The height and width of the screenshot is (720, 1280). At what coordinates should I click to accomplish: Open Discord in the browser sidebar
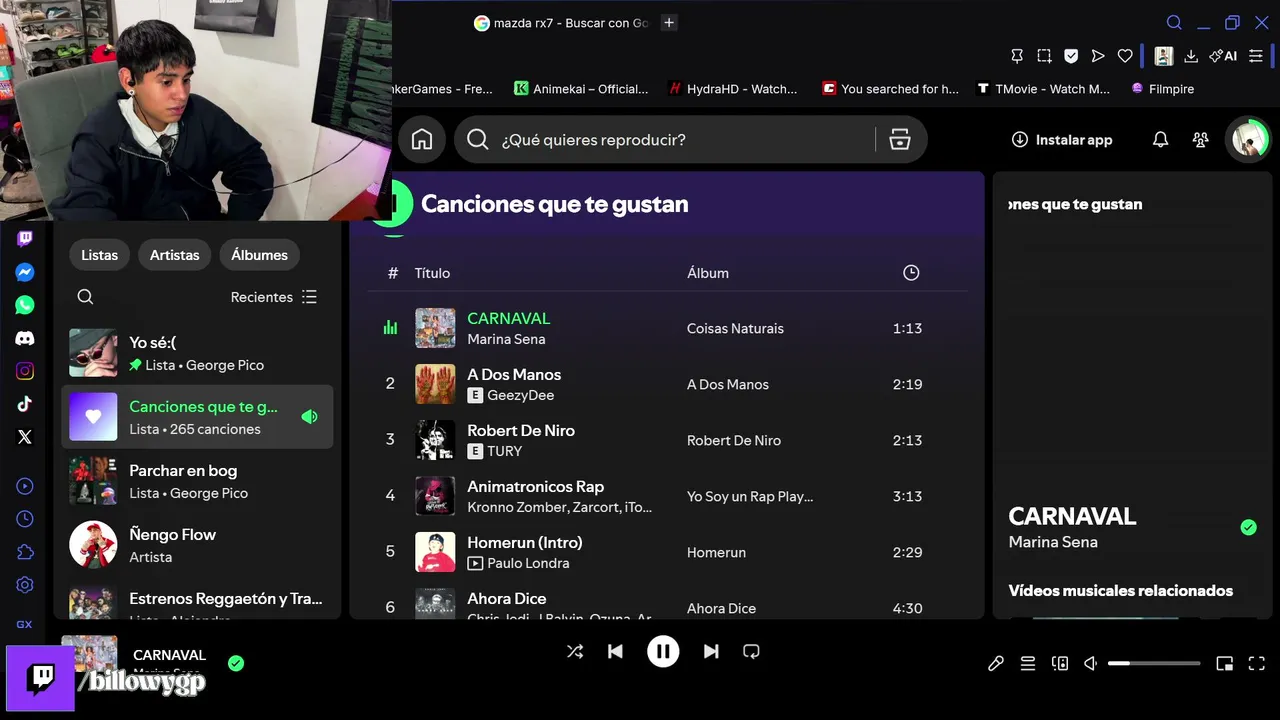pyautogui.click(x=25, y=338)
